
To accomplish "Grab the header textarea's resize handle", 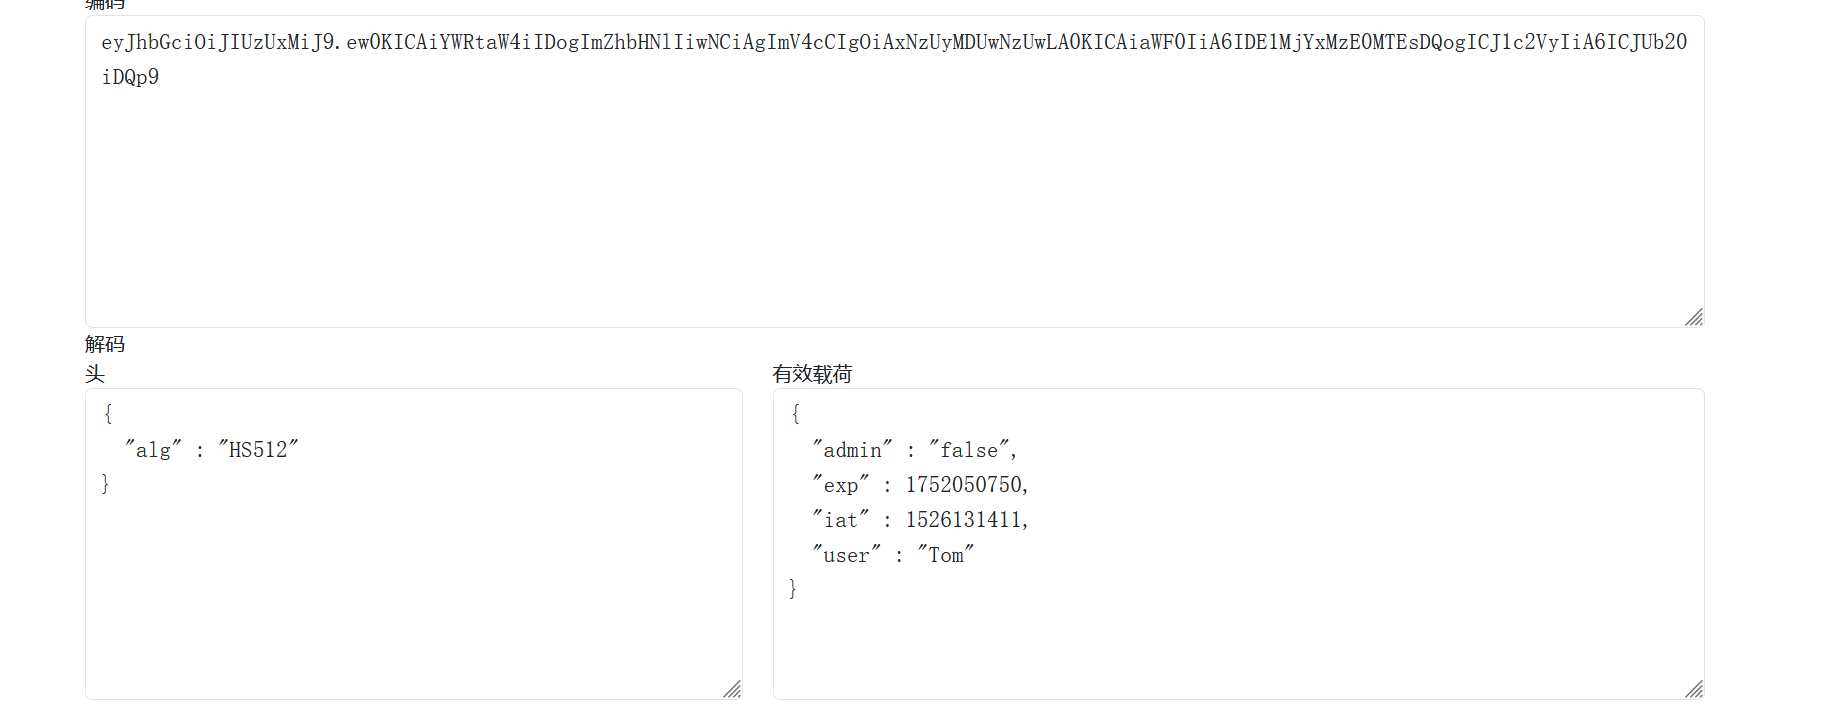I will (x=732, y=689).
